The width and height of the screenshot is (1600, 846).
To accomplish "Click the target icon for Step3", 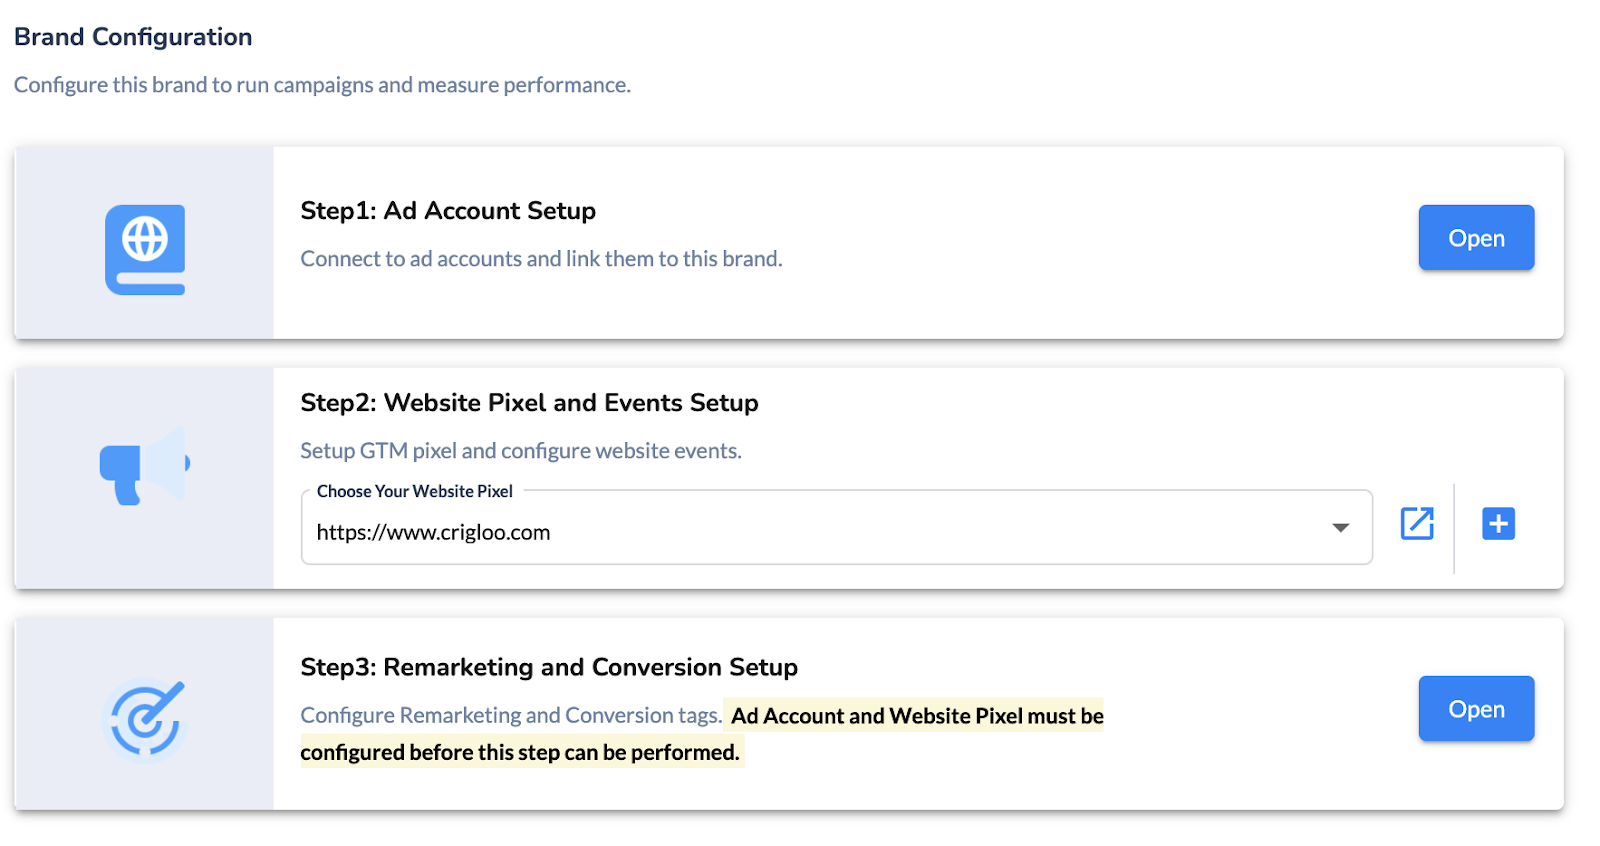I will click(x=145, y=719).
